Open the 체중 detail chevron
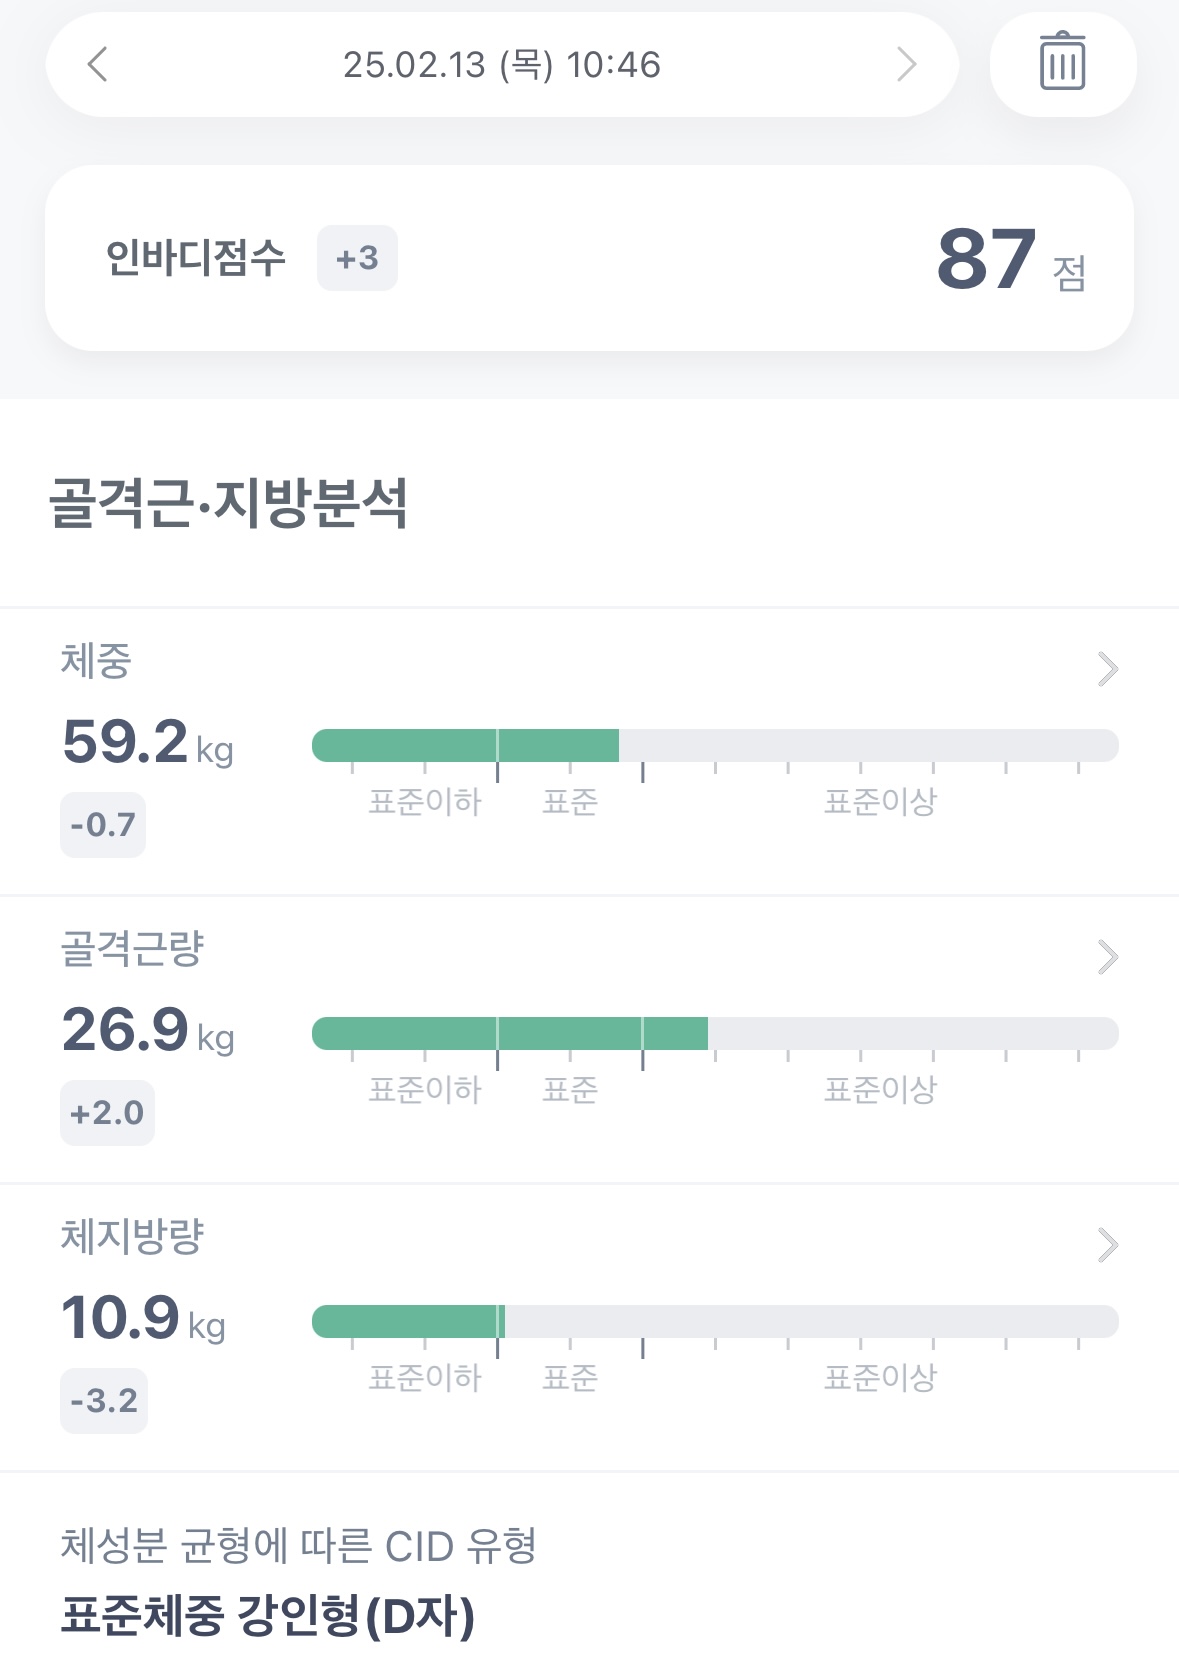Screen dimensions: 1179x1659 1107,669
